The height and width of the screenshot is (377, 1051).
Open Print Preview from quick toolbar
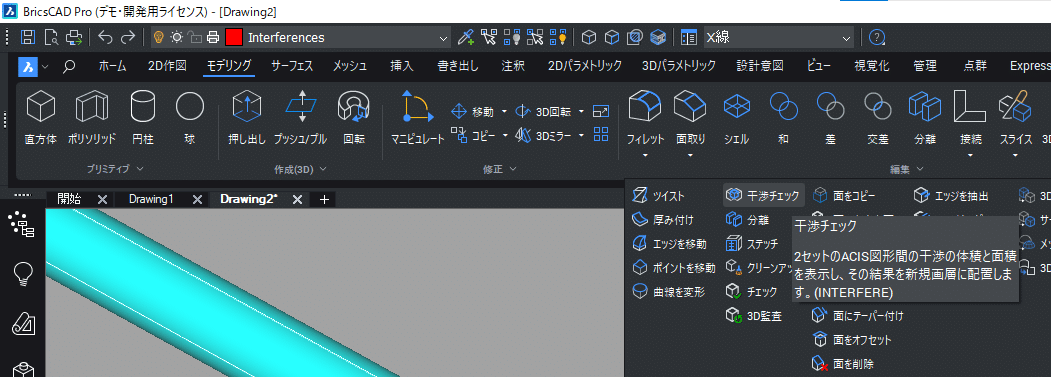point(51,38)
